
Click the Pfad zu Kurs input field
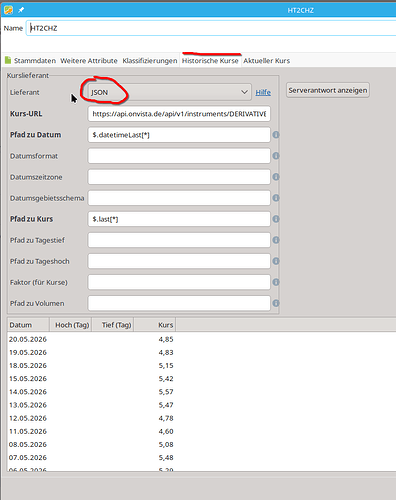179,219
